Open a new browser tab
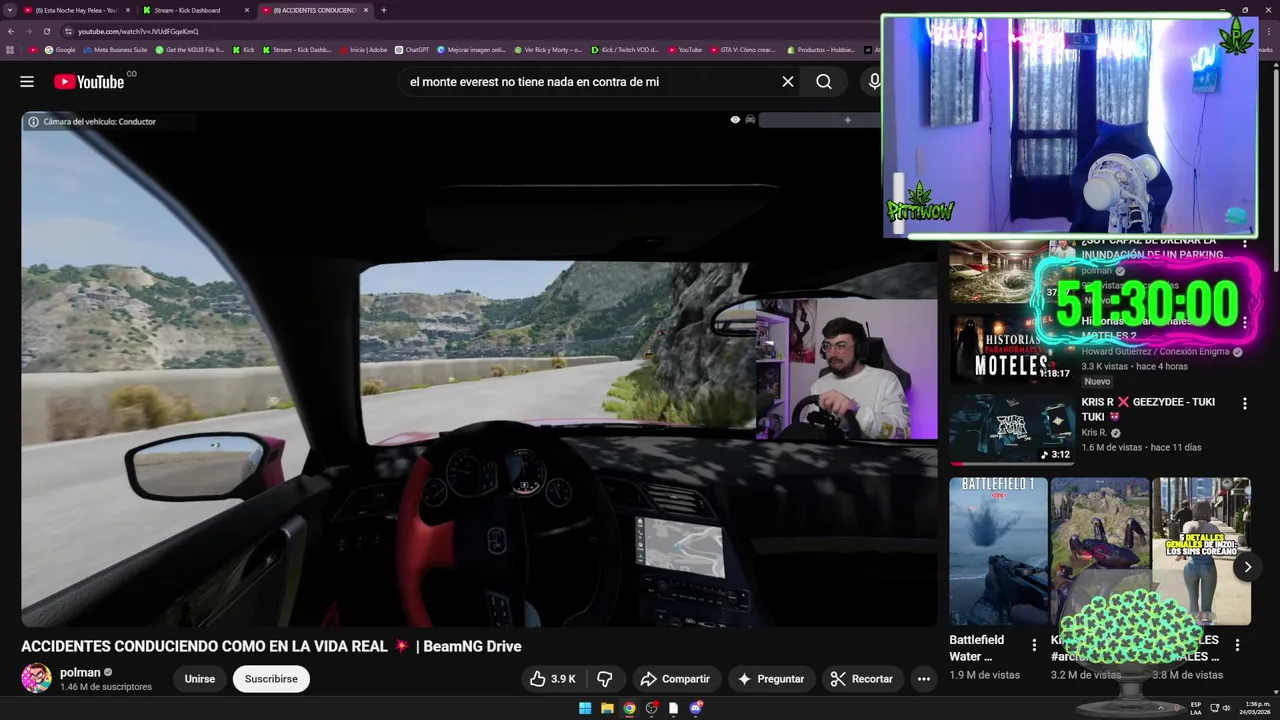1280x720 pixels. (x=384, y=10)
